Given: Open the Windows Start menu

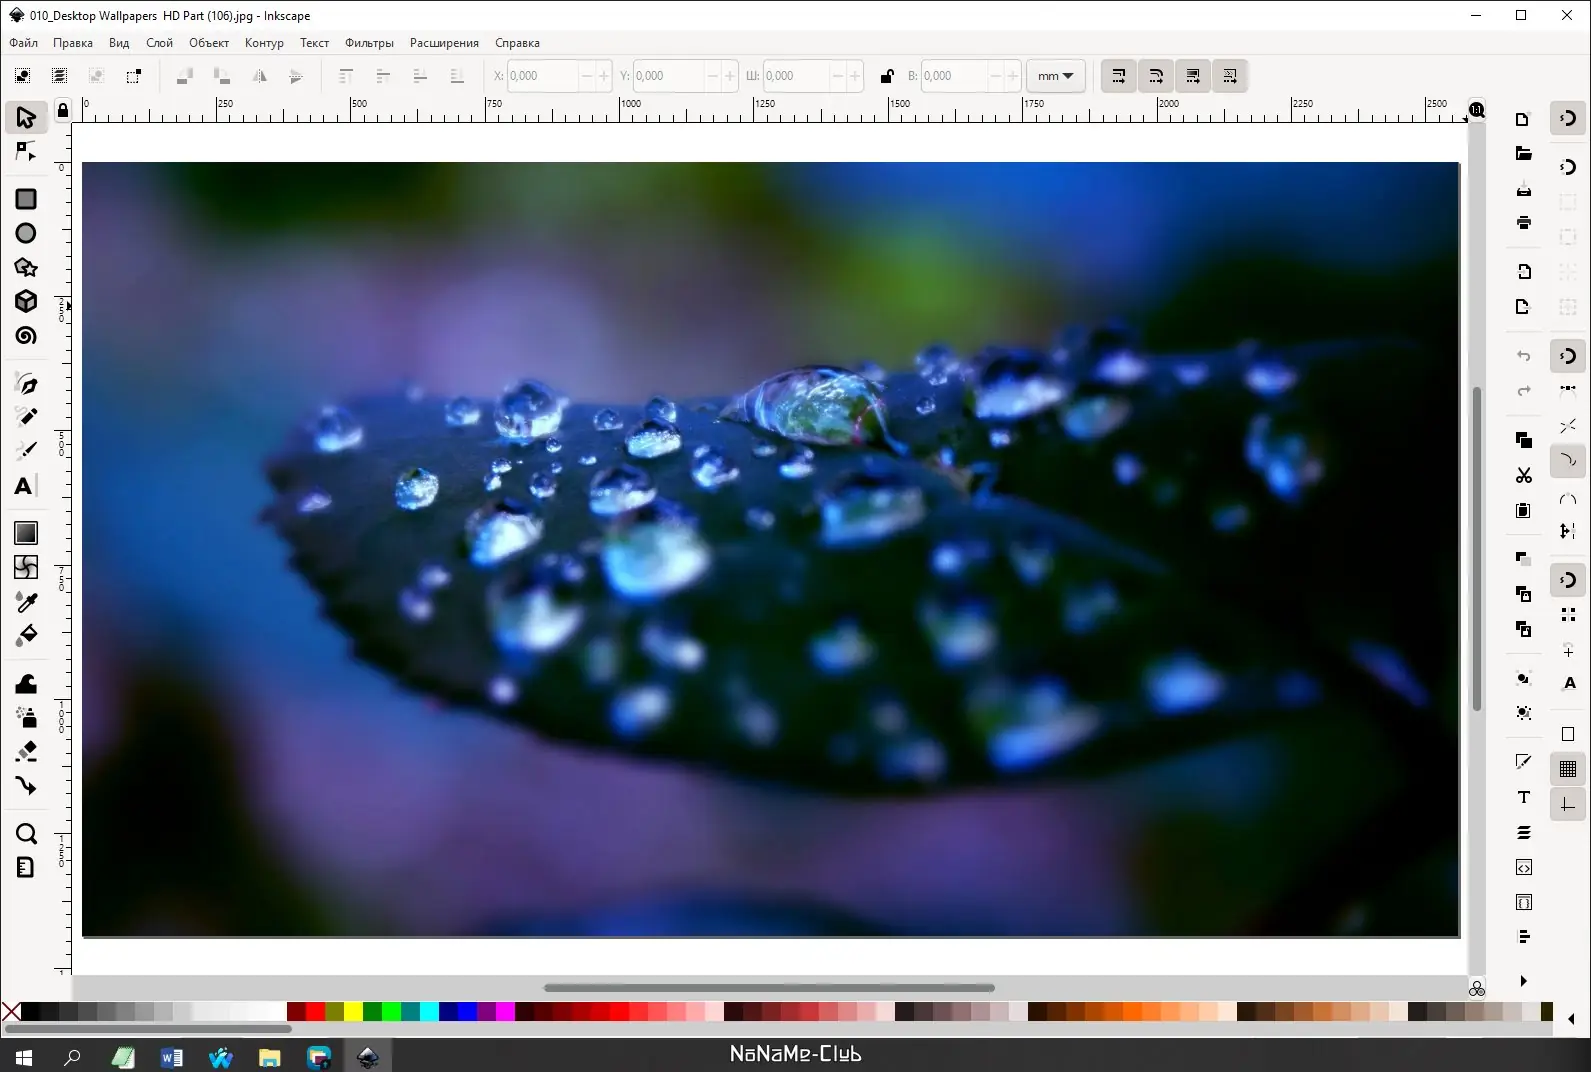Looking at the screenshot, I should click(24, 1056).
